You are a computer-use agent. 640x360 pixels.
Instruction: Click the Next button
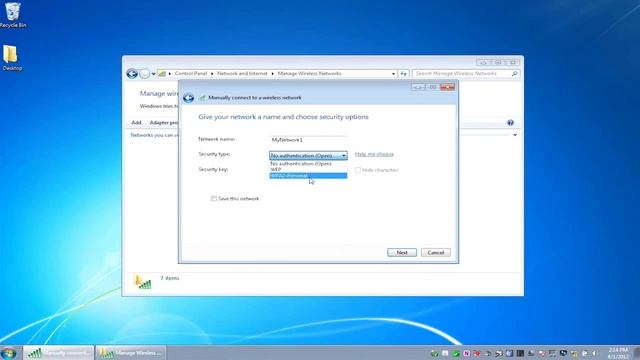(402, 253)
